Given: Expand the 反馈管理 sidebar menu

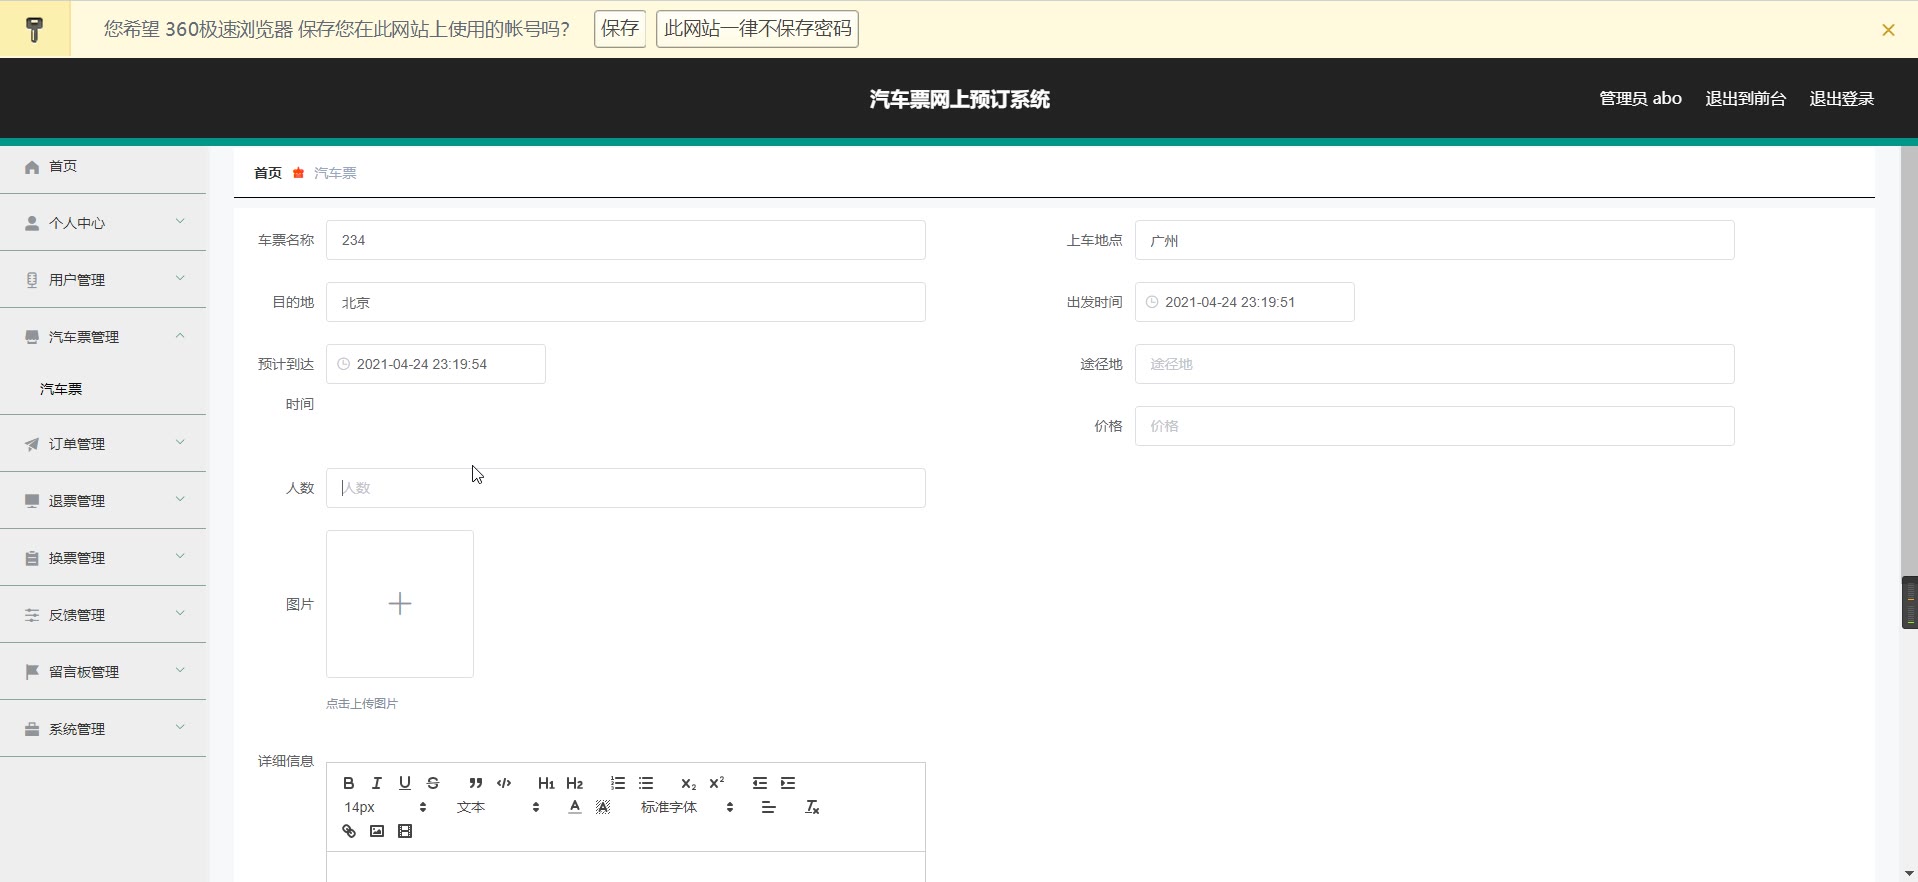Looking at the screenshot, I should (103, 614).
